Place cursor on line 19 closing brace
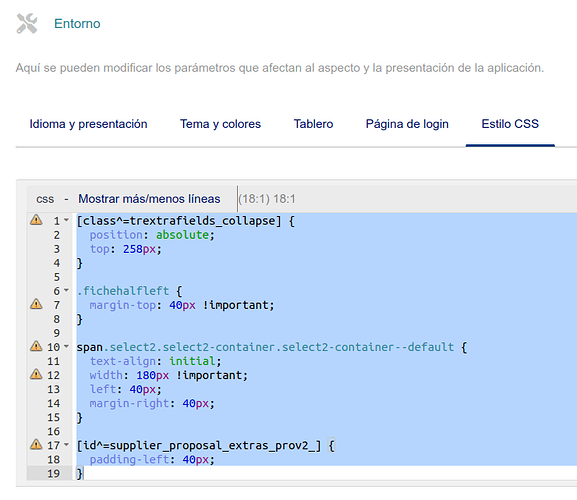This screenshot has width=577, height=500. click(x=79, y=474)
